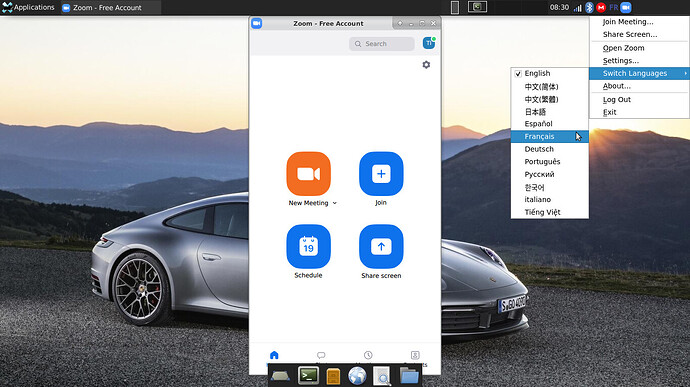Open the Chat tab speech bubble icon
Viewport: 690px width, 387px height.
321,355
